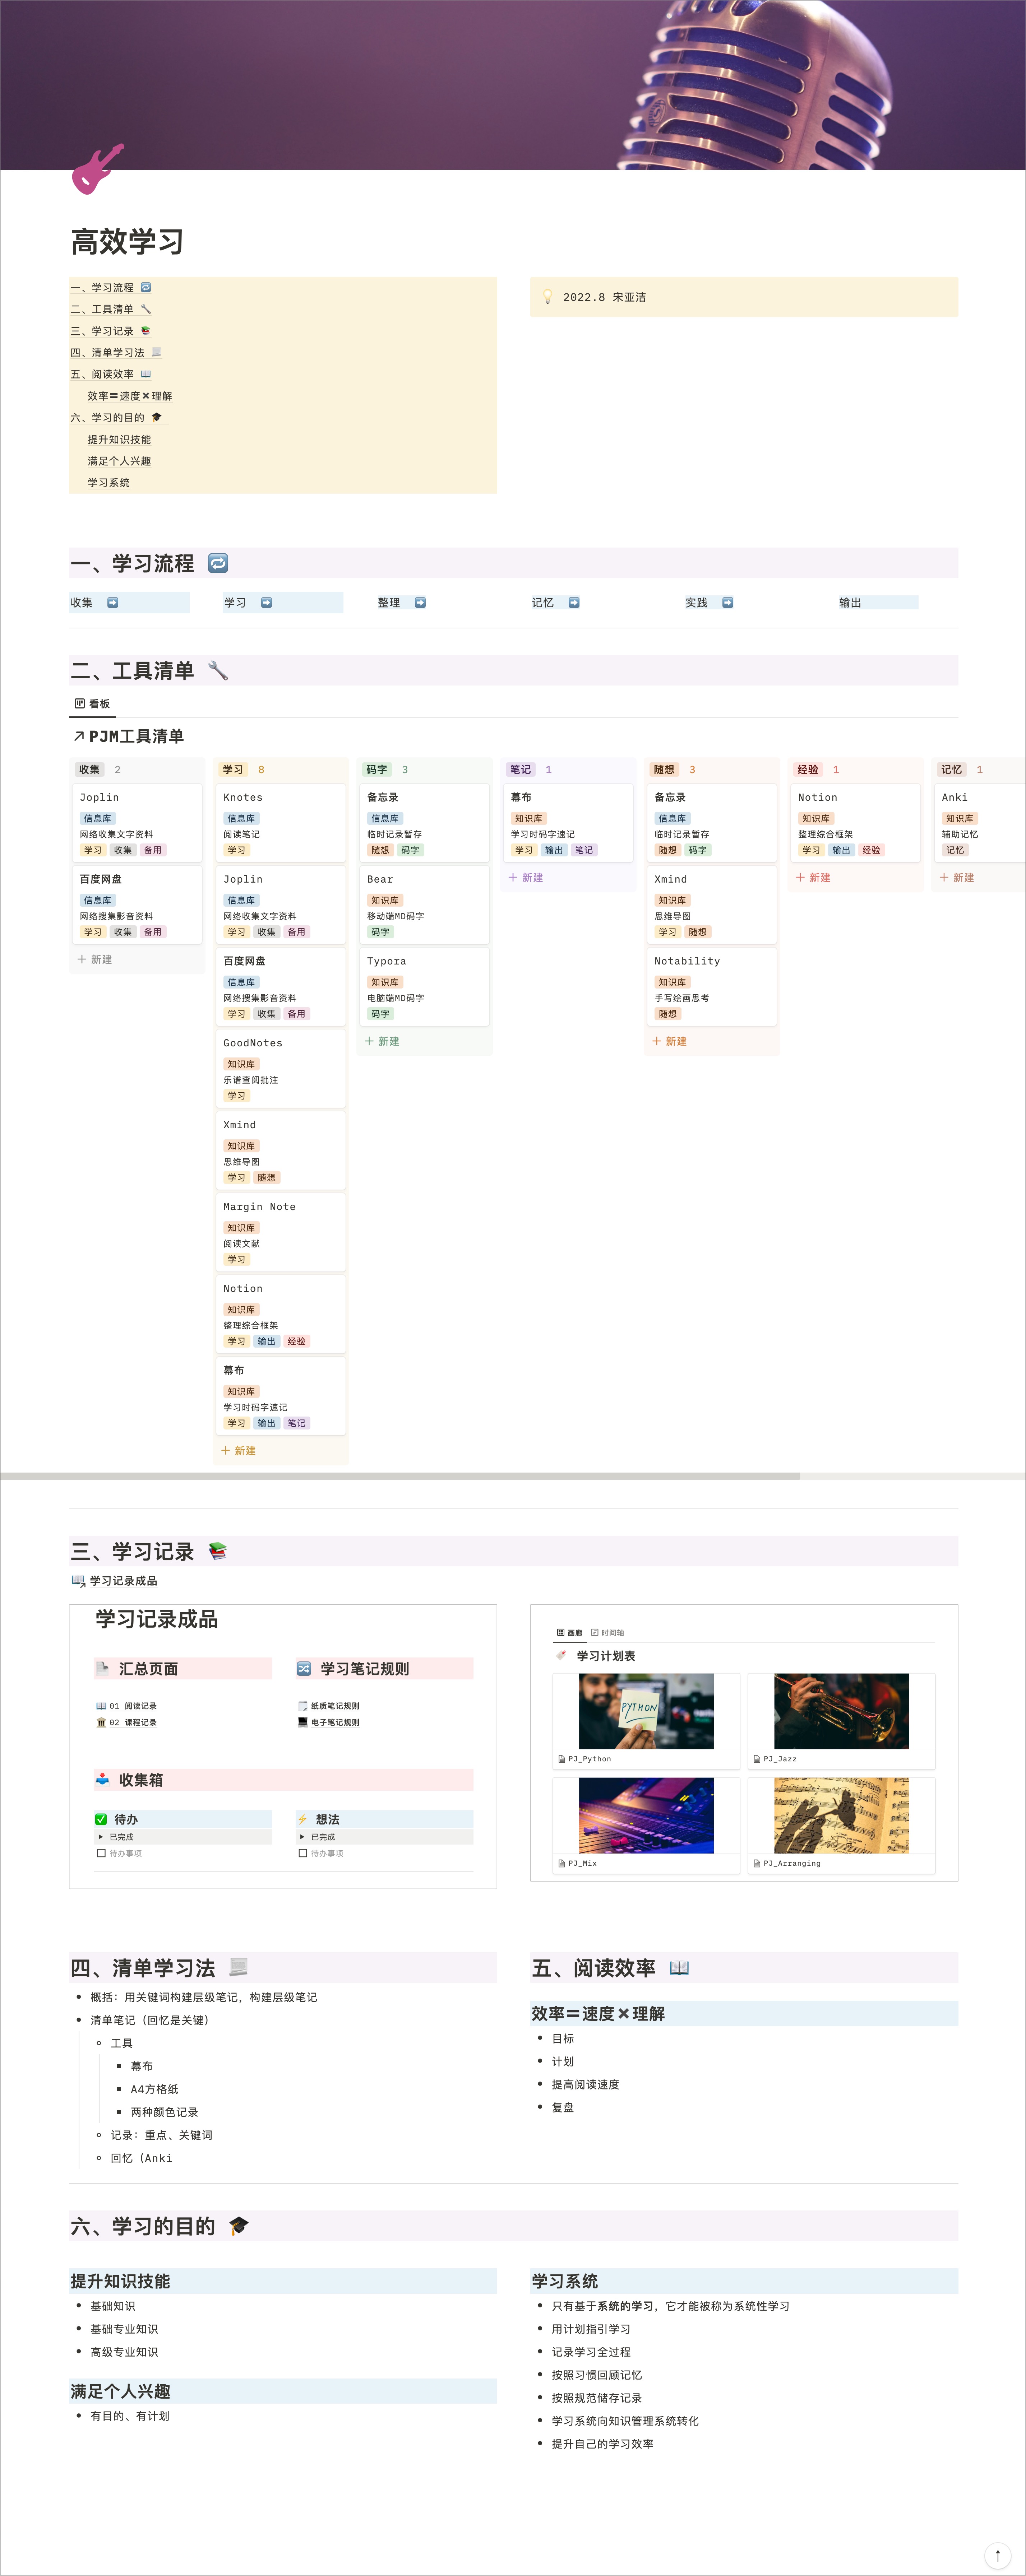
Task: Click the book icon before 学习记录成品 link
Action: (x=78, y=1581)
